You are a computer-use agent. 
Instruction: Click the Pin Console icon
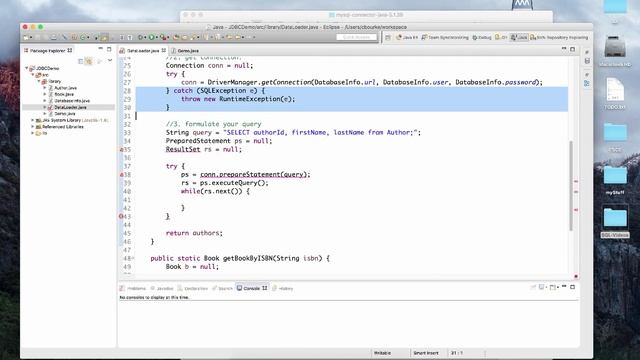[533, 287]
